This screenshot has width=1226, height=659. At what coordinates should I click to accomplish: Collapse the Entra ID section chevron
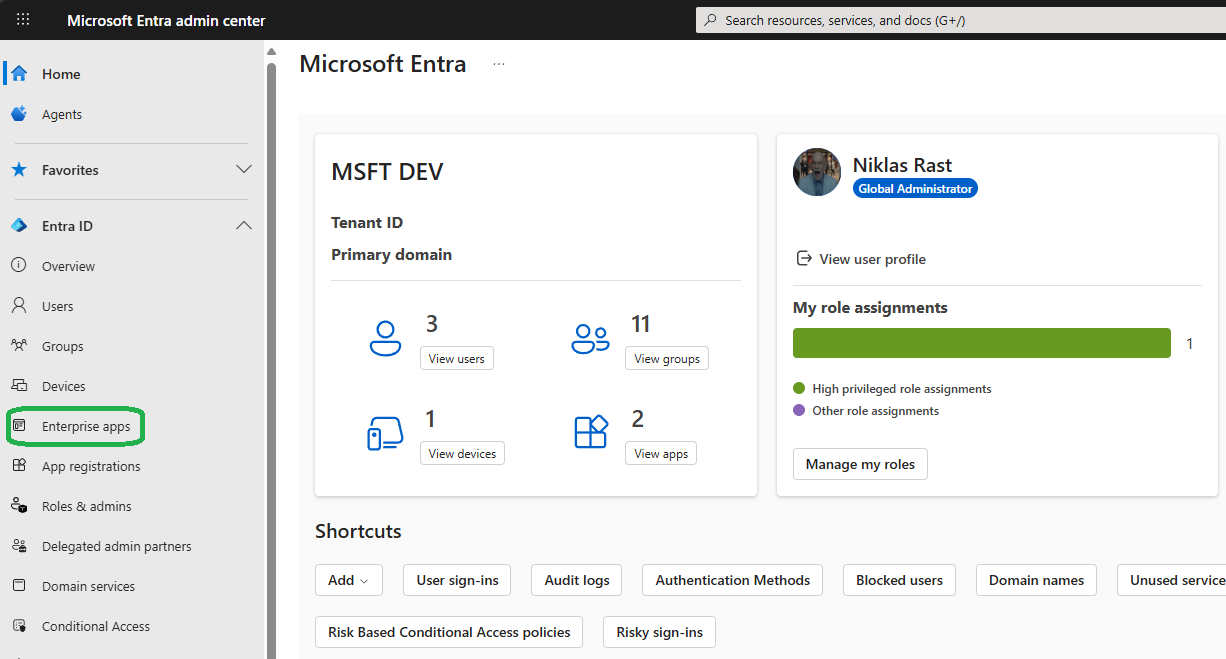tap(243, 226)
